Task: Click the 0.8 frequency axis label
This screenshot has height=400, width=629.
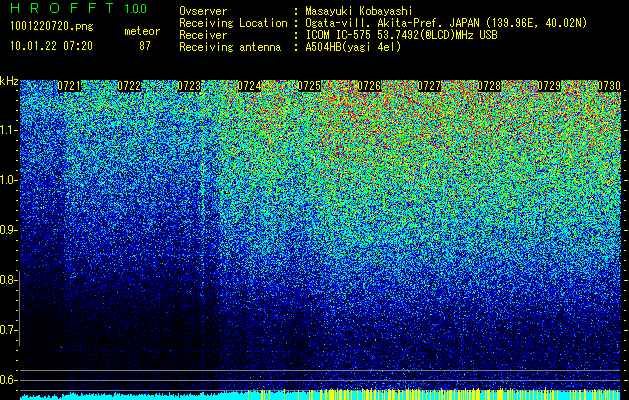Action: (8, 280)
